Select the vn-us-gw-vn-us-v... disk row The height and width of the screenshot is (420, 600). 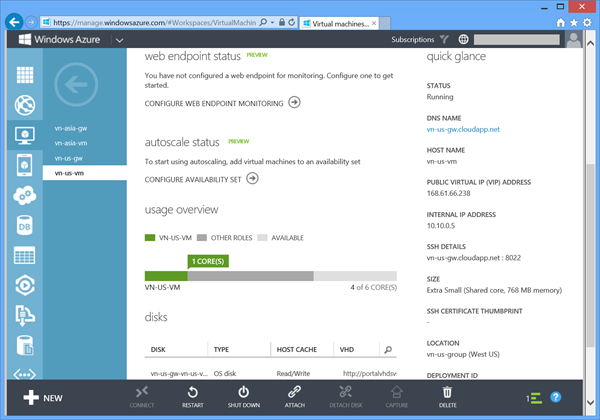[x=271, y=373]
